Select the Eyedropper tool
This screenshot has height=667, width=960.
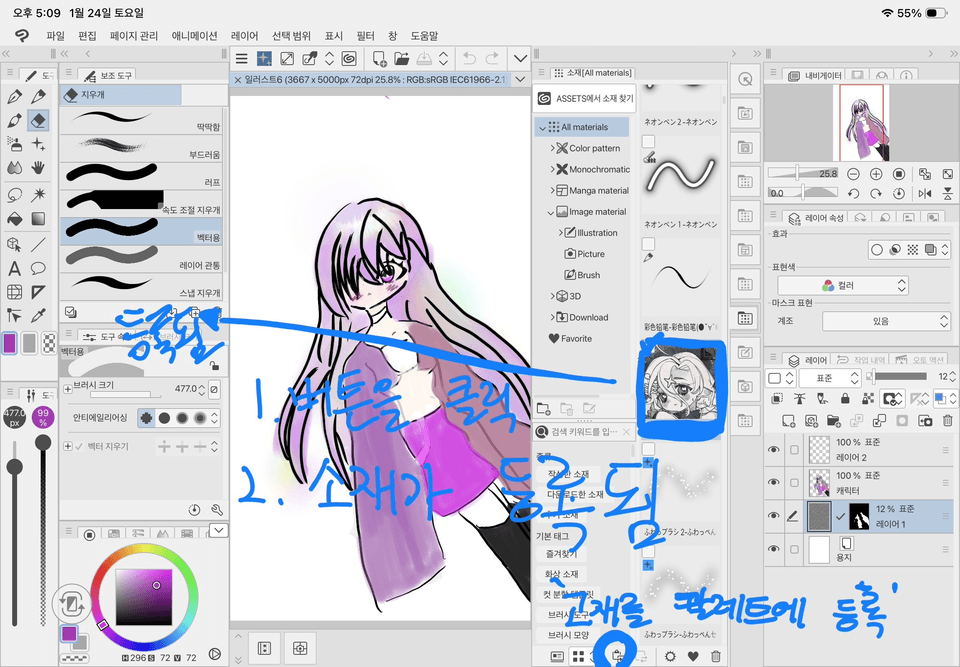[x=39, y=315]
